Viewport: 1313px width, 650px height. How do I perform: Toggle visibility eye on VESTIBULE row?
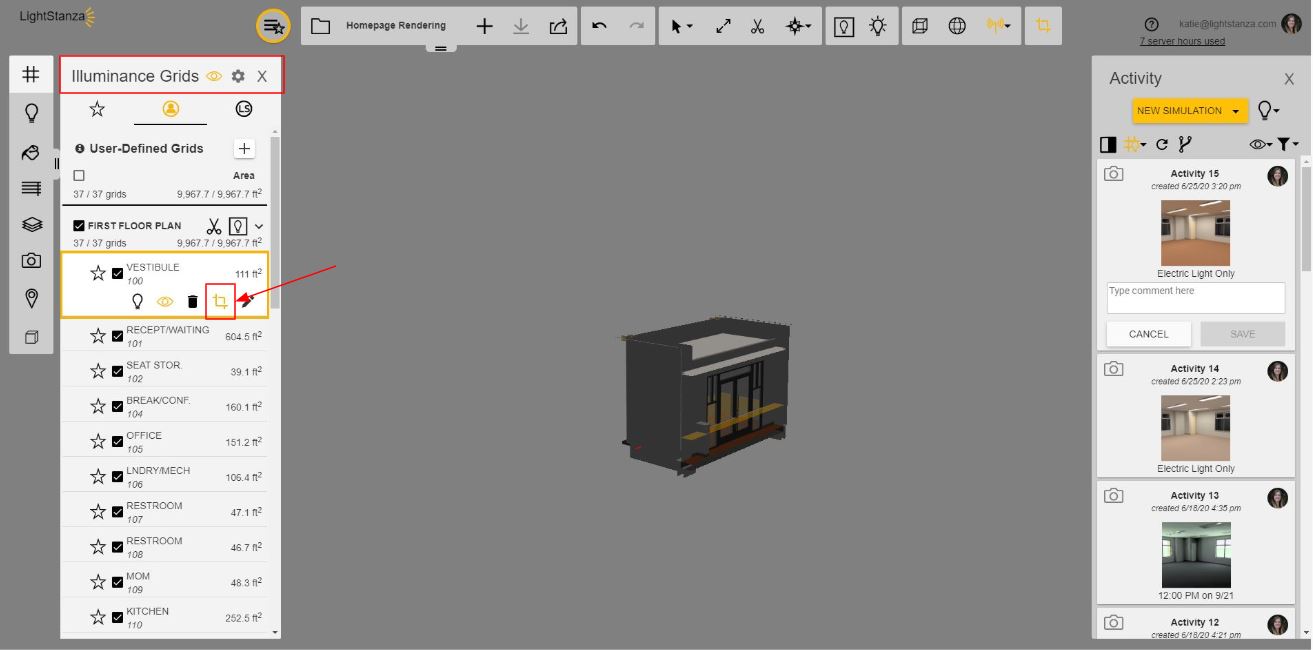point(166,301)
